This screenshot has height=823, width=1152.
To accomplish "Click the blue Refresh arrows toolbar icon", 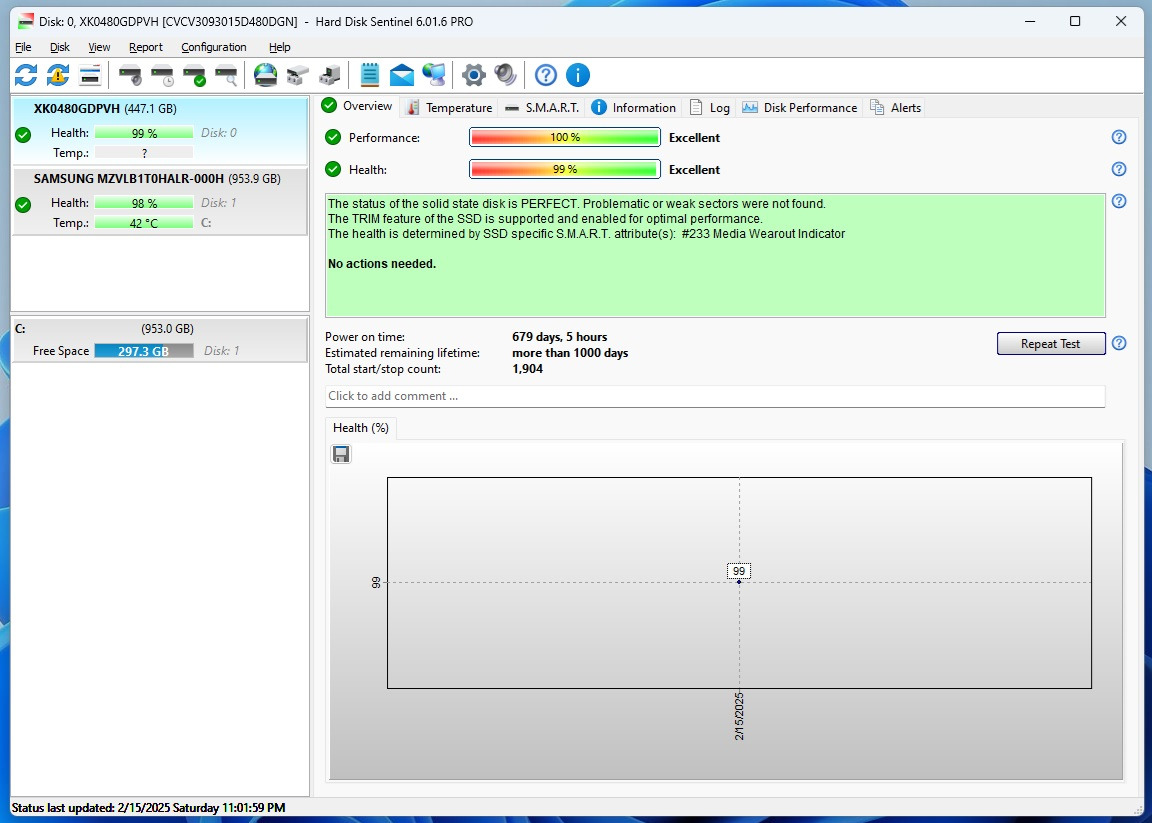I will 26,75.
